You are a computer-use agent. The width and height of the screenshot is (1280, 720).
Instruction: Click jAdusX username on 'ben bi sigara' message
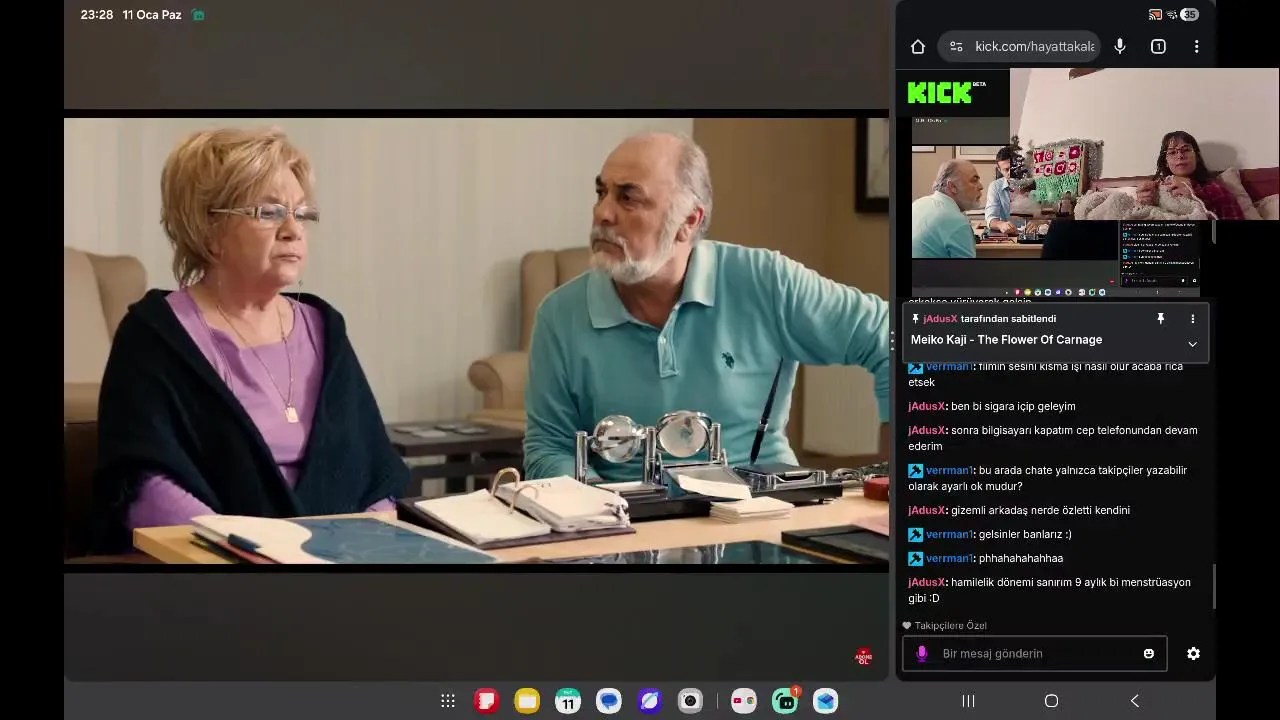pos(927,406)
